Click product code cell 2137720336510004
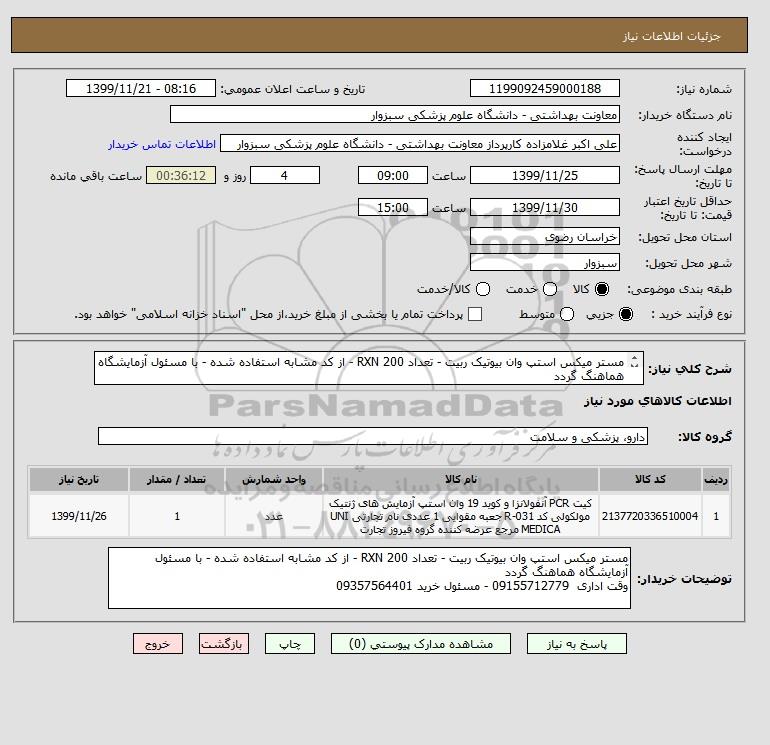The height and width of the screenshot is (745, 770). (650, 516)
